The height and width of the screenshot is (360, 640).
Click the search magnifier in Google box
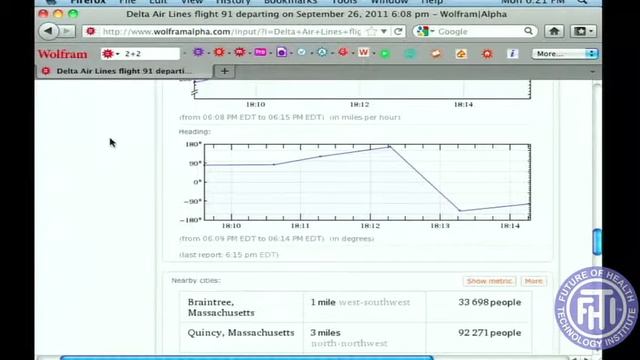point(528,31)
